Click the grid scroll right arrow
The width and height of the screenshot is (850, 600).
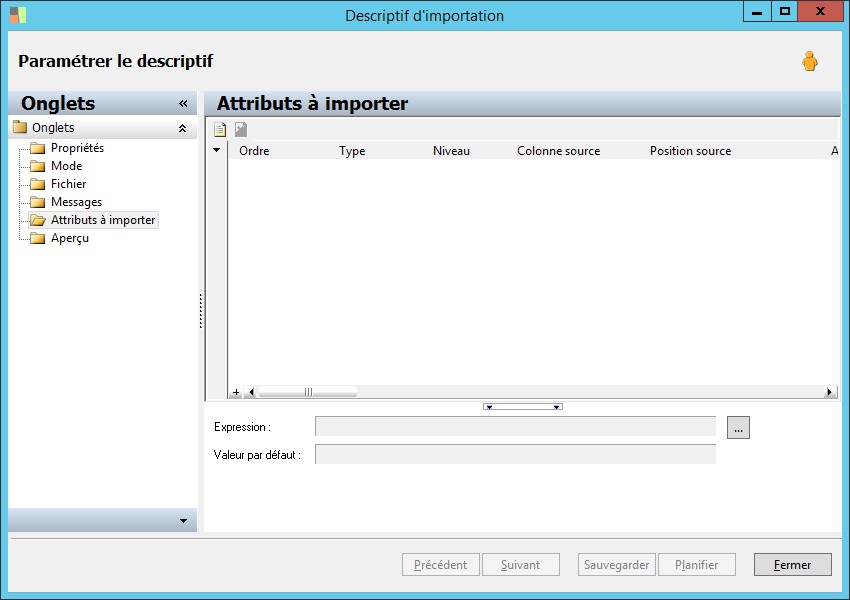829,392
